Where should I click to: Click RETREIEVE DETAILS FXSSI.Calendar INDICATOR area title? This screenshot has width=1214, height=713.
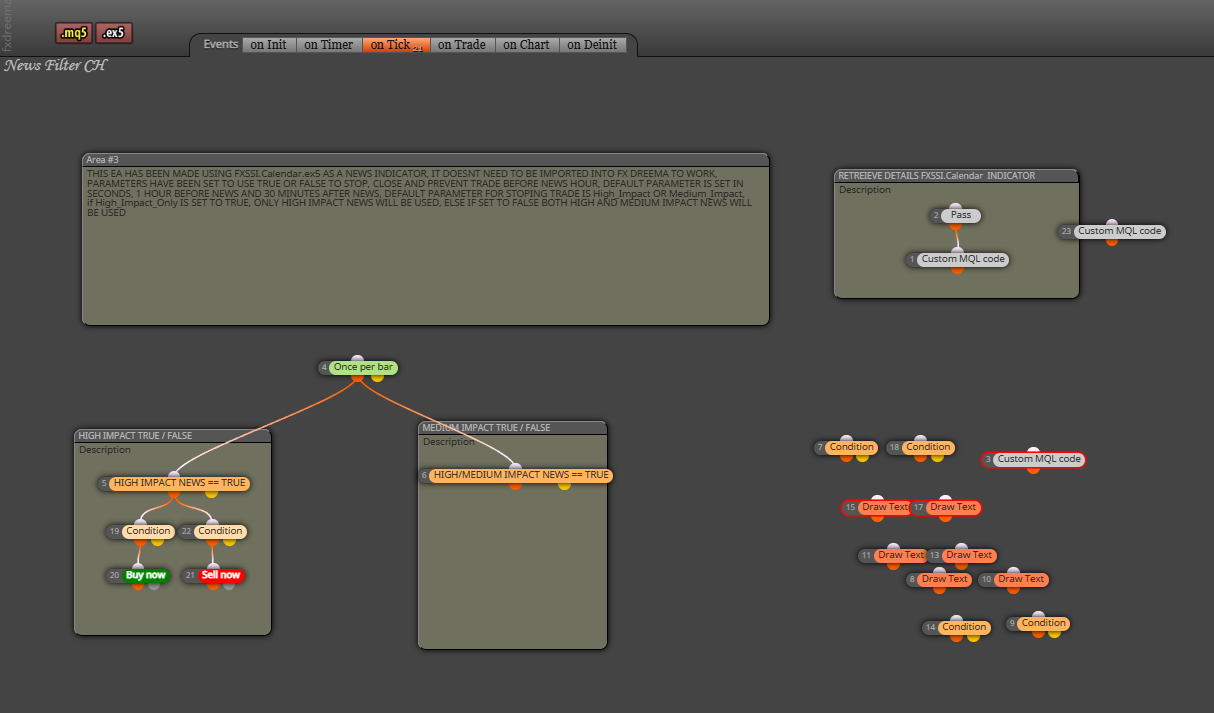(956, 176)
